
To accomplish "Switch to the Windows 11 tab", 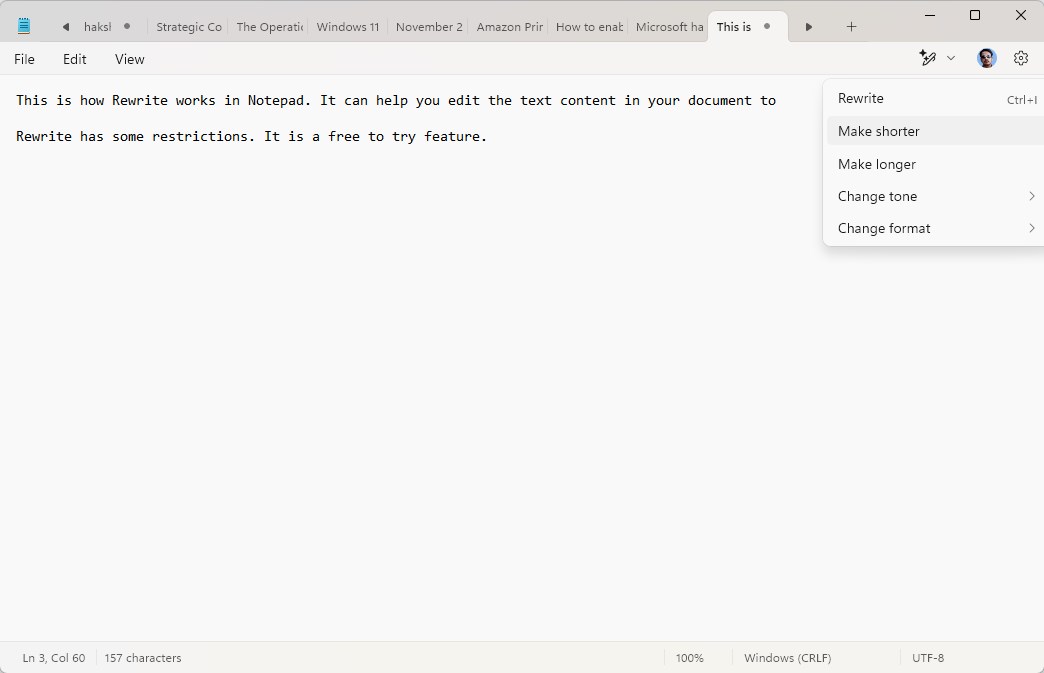I will pyautogui.click(x=348, y=27).
